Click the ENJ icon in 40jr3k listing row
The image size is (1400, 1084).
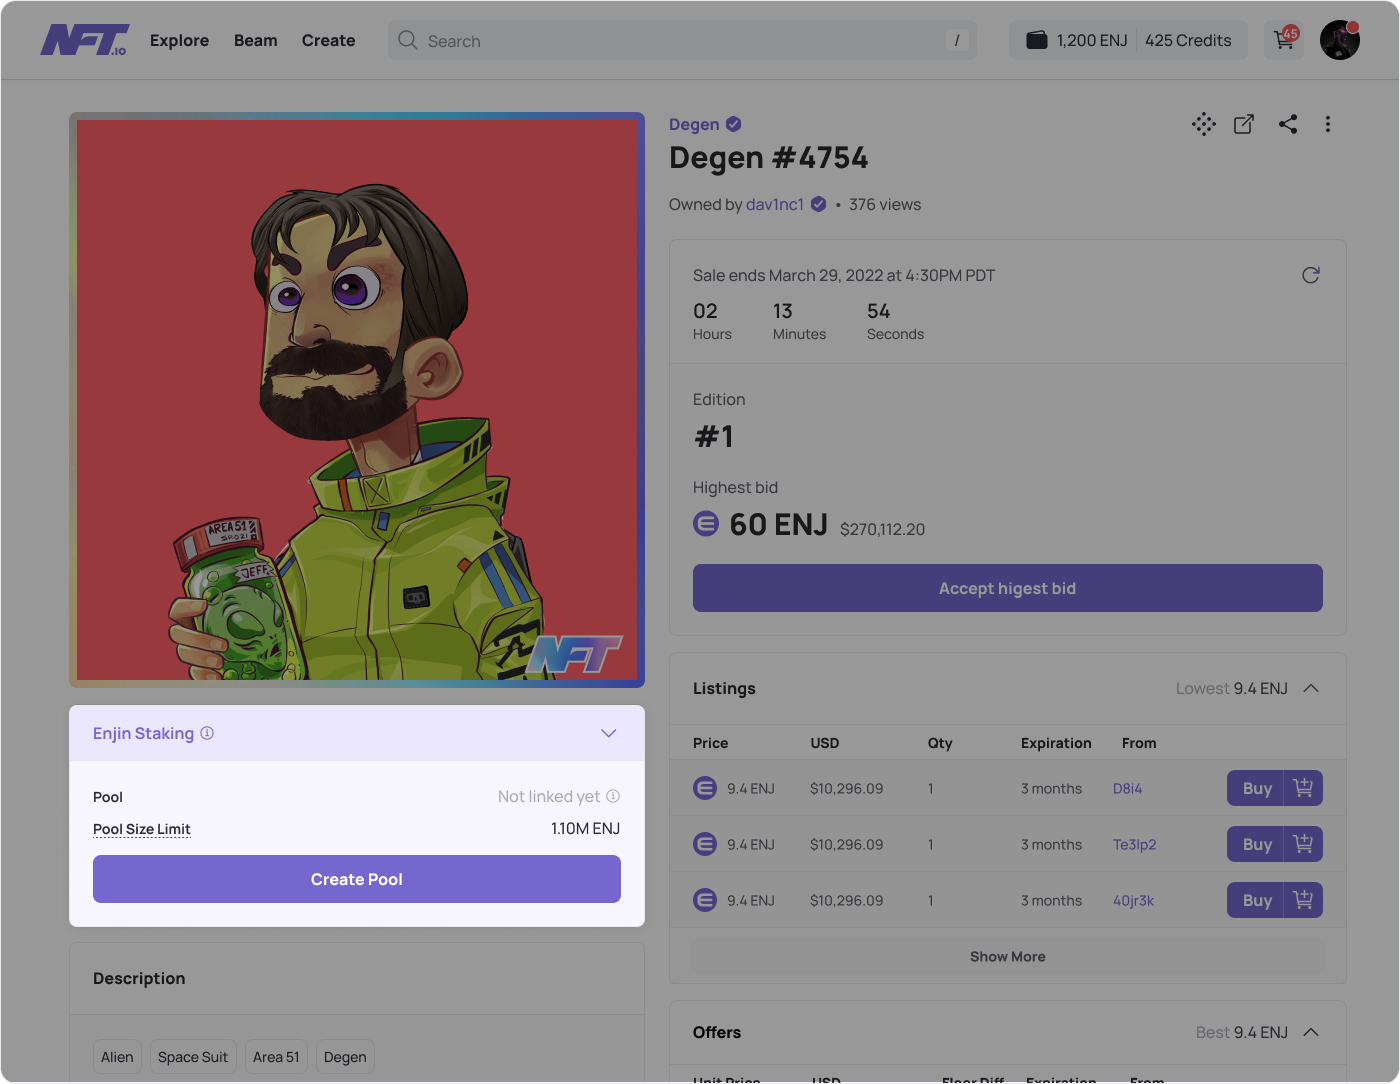705,900
